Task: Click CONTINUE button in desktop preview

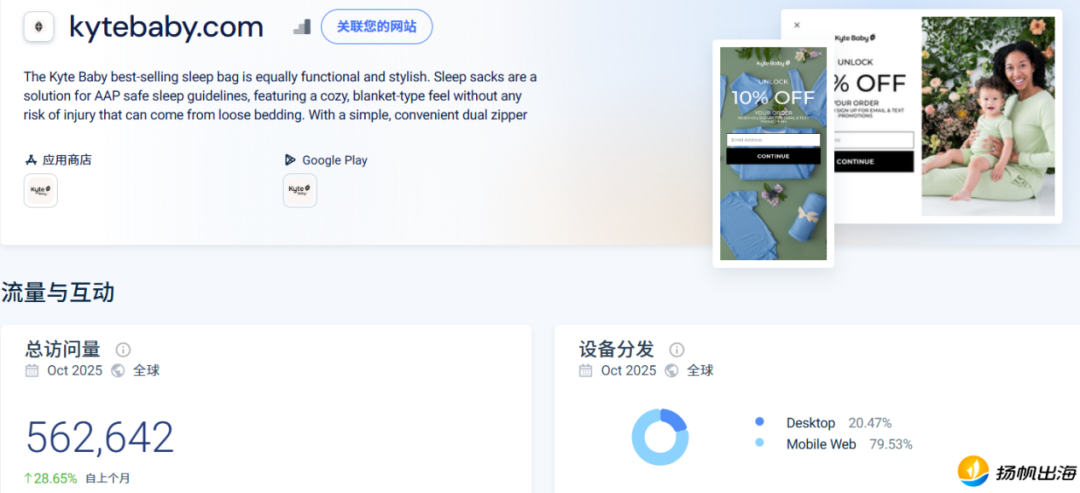Action: 873,162
